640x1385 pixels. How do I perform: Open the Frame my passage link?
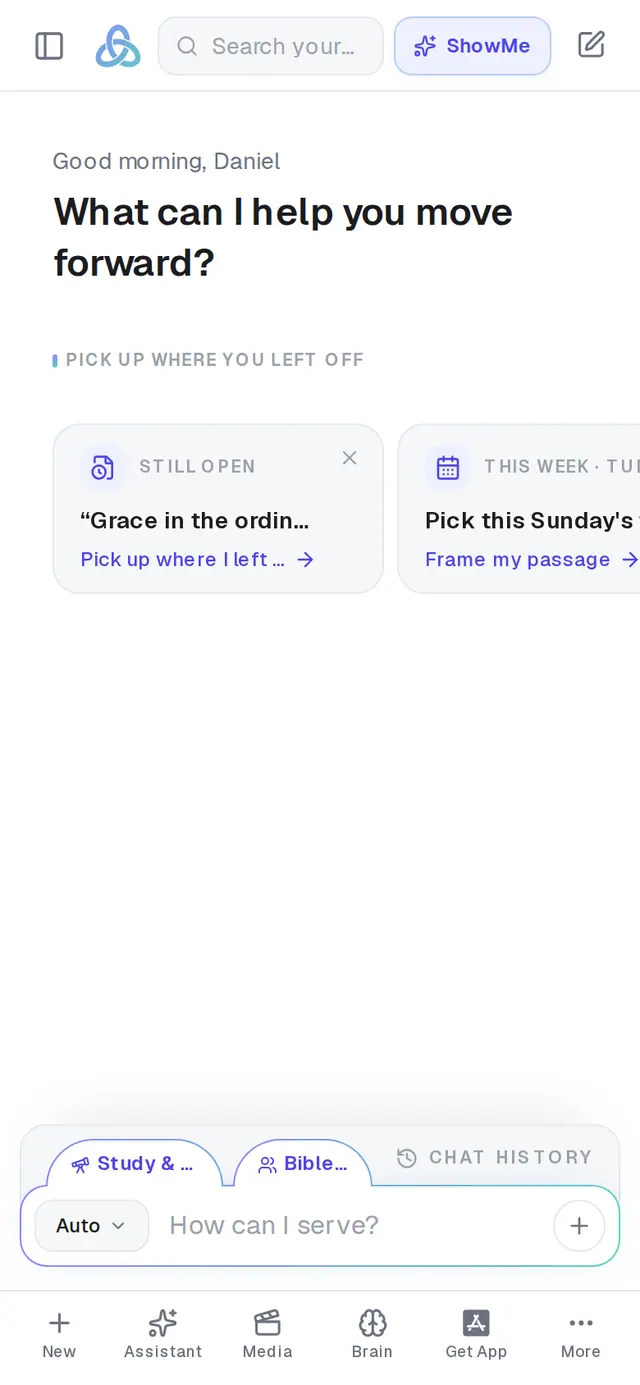531,559
